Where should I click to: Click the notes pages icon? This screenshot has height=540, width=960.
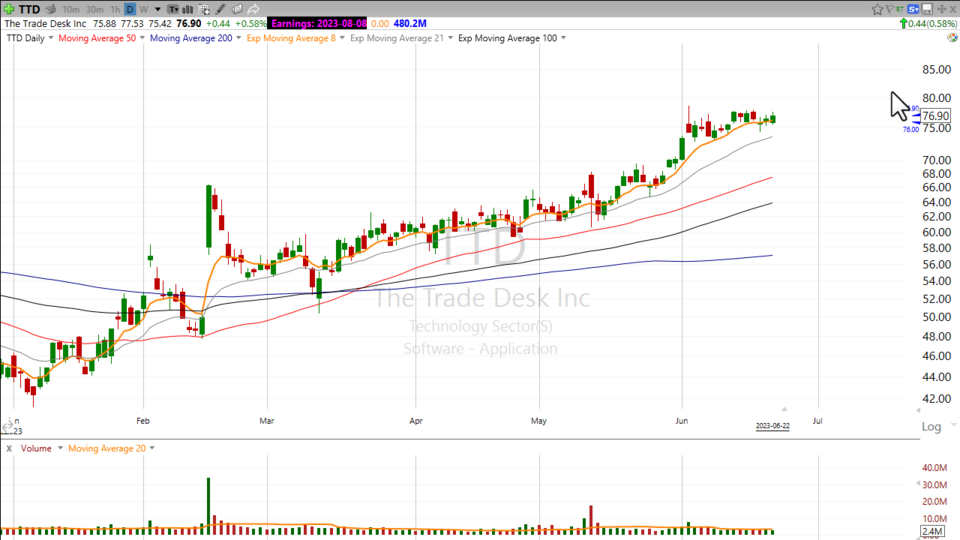(237, 9)
